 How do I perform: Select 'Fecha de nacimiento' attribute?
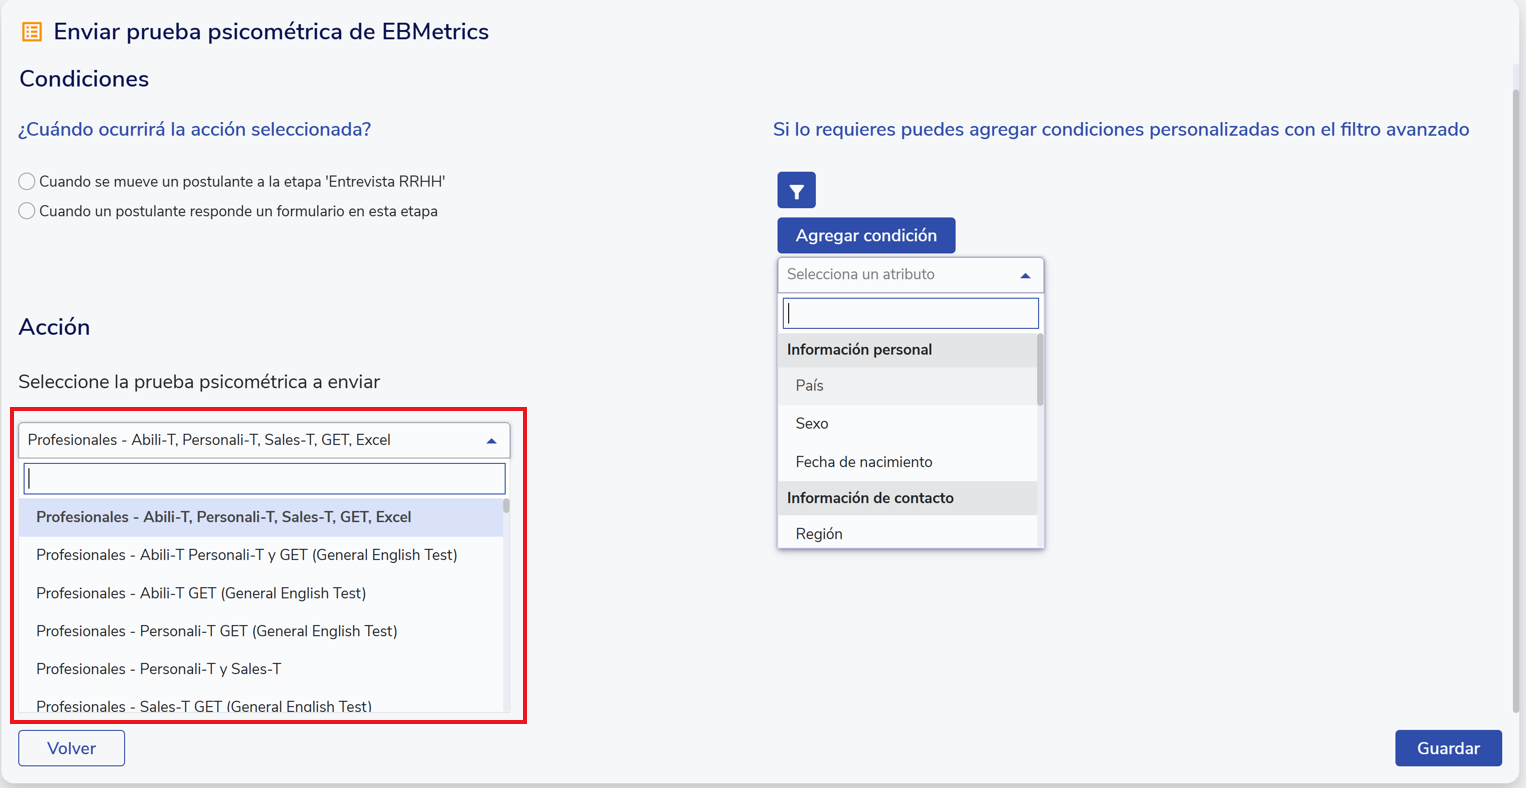coord(864,462)
